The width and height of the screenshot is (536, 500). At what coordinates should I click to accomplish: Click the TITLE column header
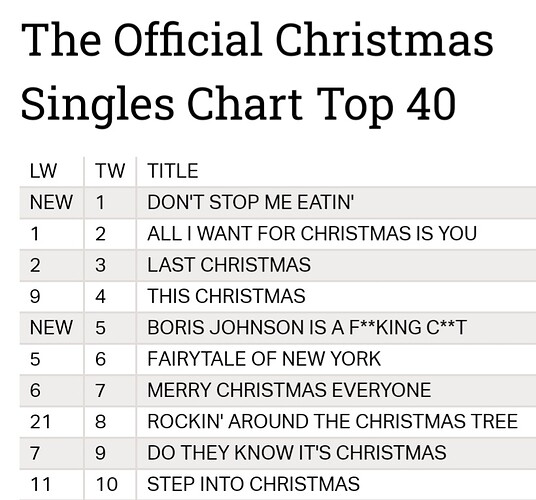(x=173, y=171)
